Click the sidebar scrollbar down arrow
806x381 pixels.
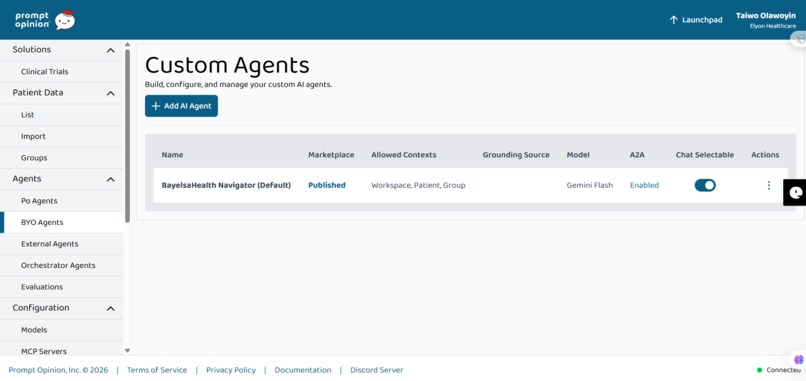pos(127,351)
